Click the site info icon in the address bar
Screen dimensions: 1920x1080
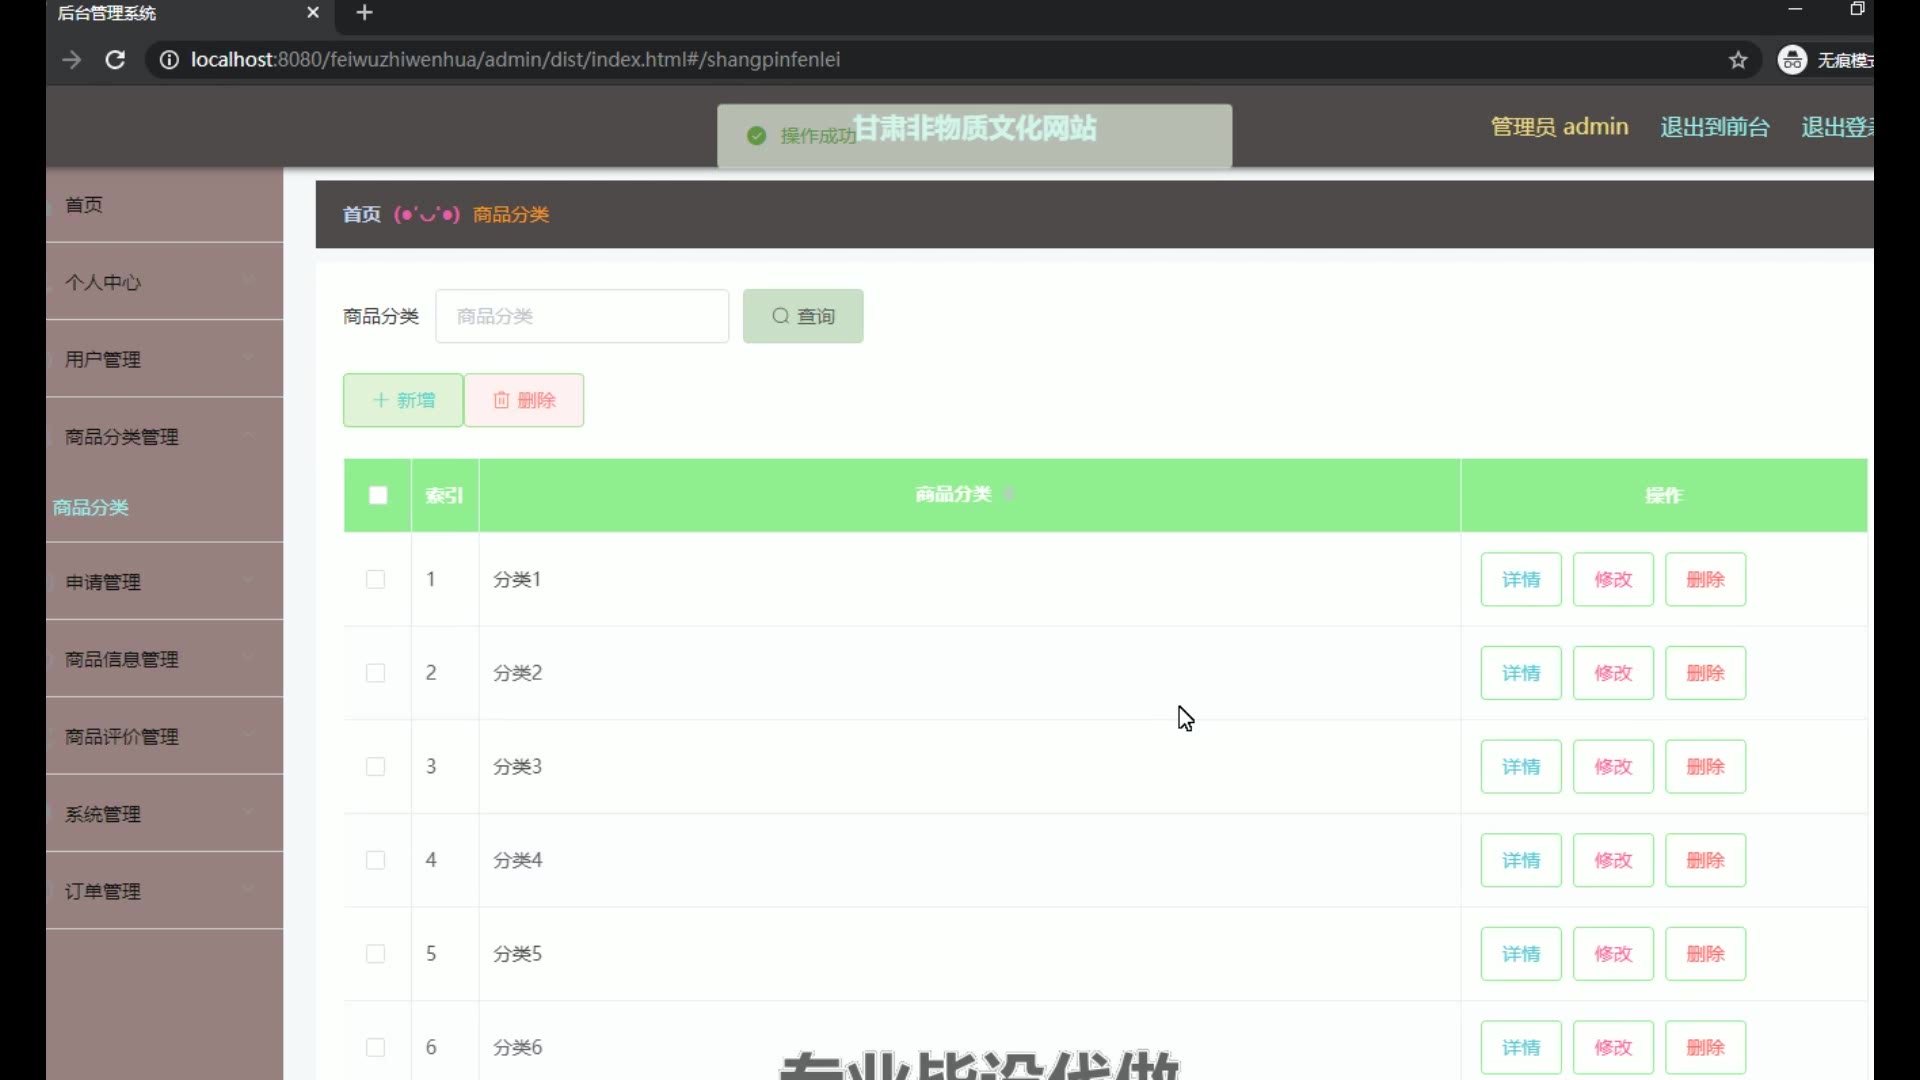[169, 60]
